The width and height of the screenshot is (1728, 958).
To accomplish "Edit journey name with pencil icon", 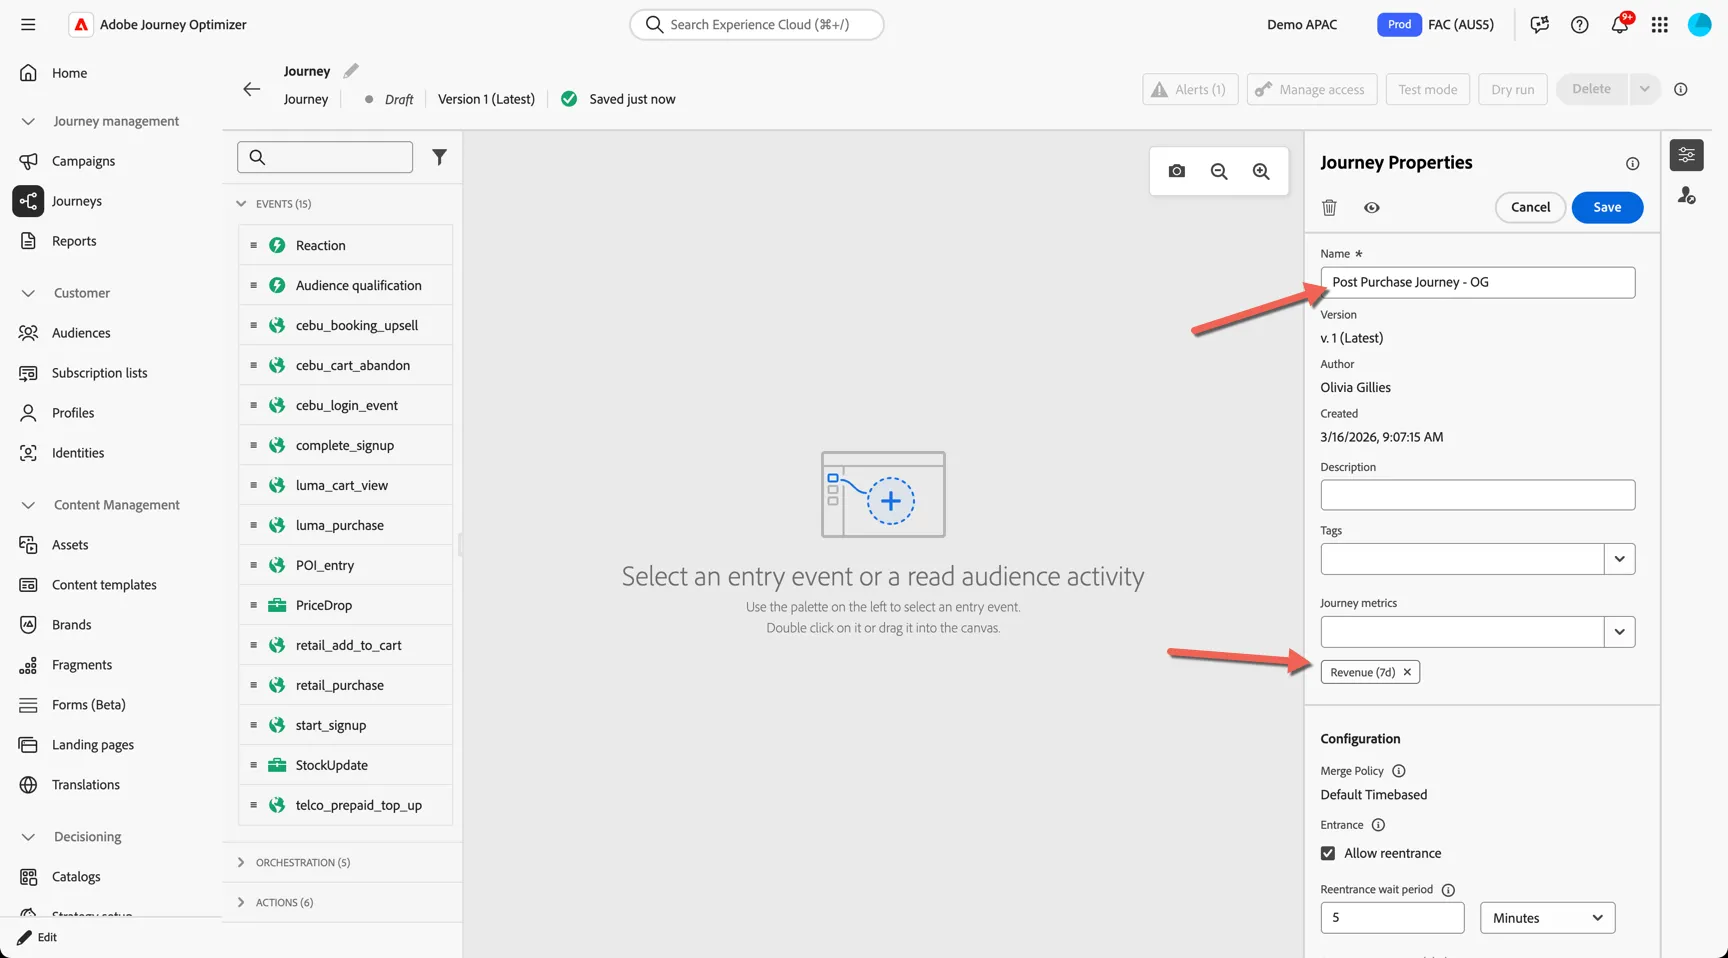I will [x=351, y=71].
